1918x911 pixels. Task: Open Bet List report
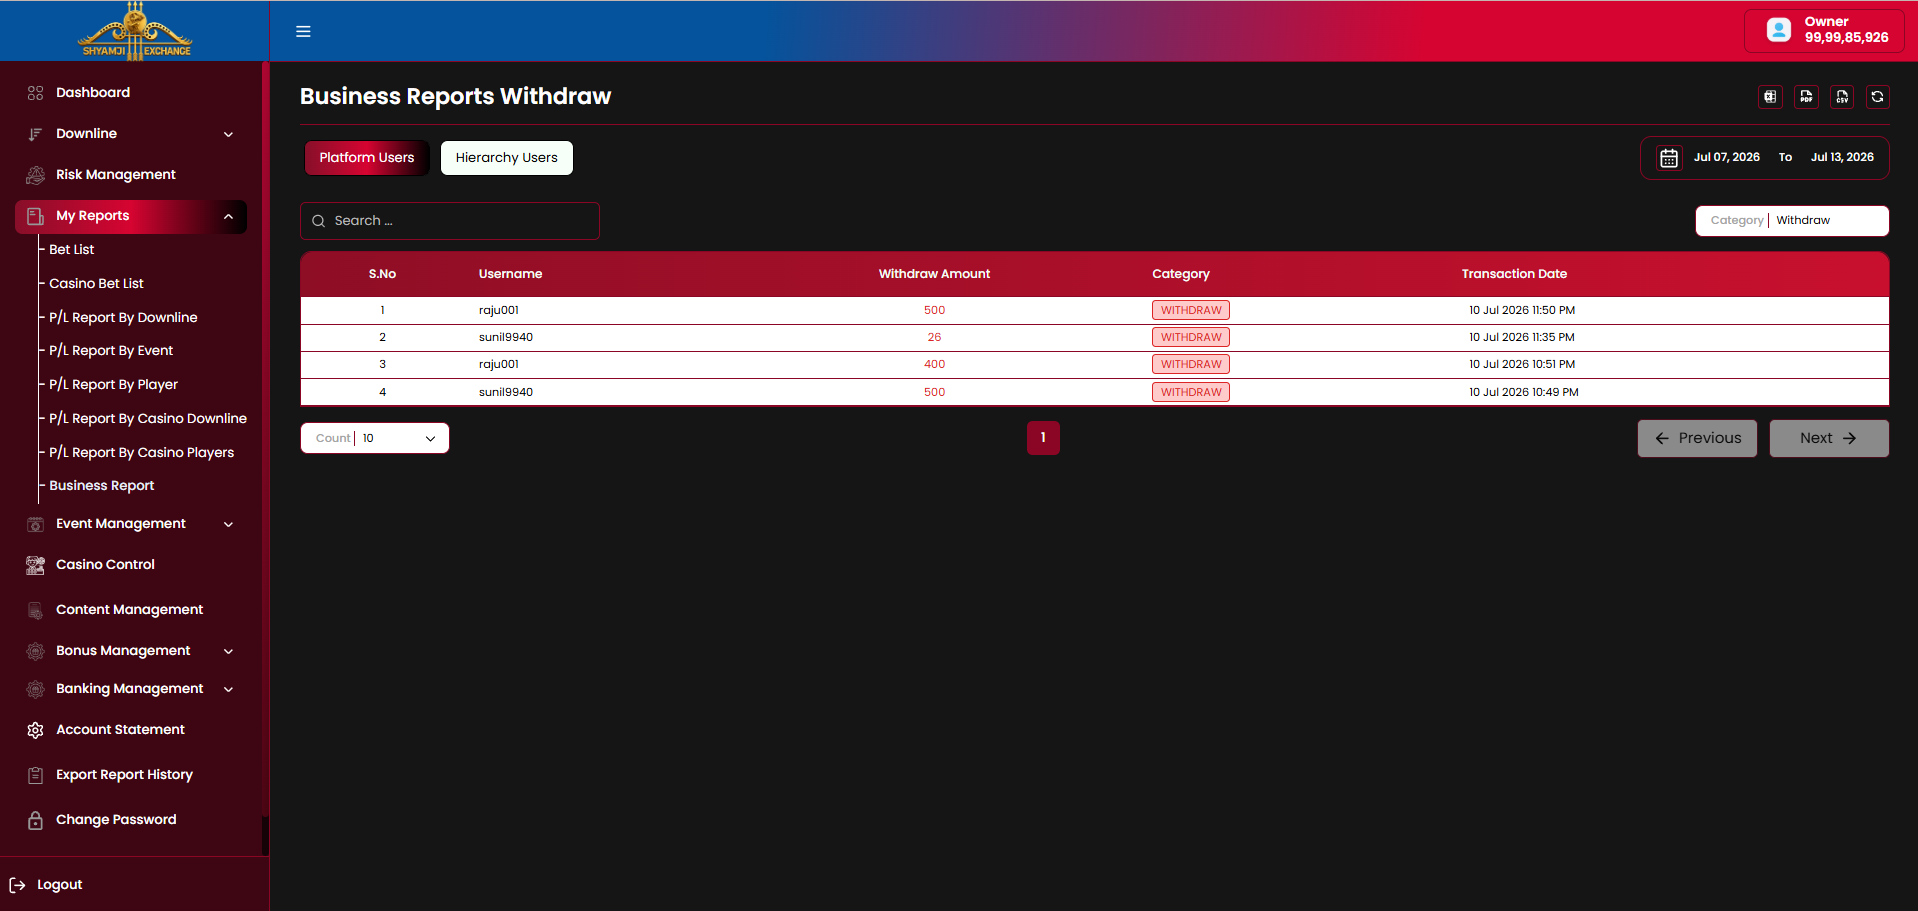[x=72, y=250]
